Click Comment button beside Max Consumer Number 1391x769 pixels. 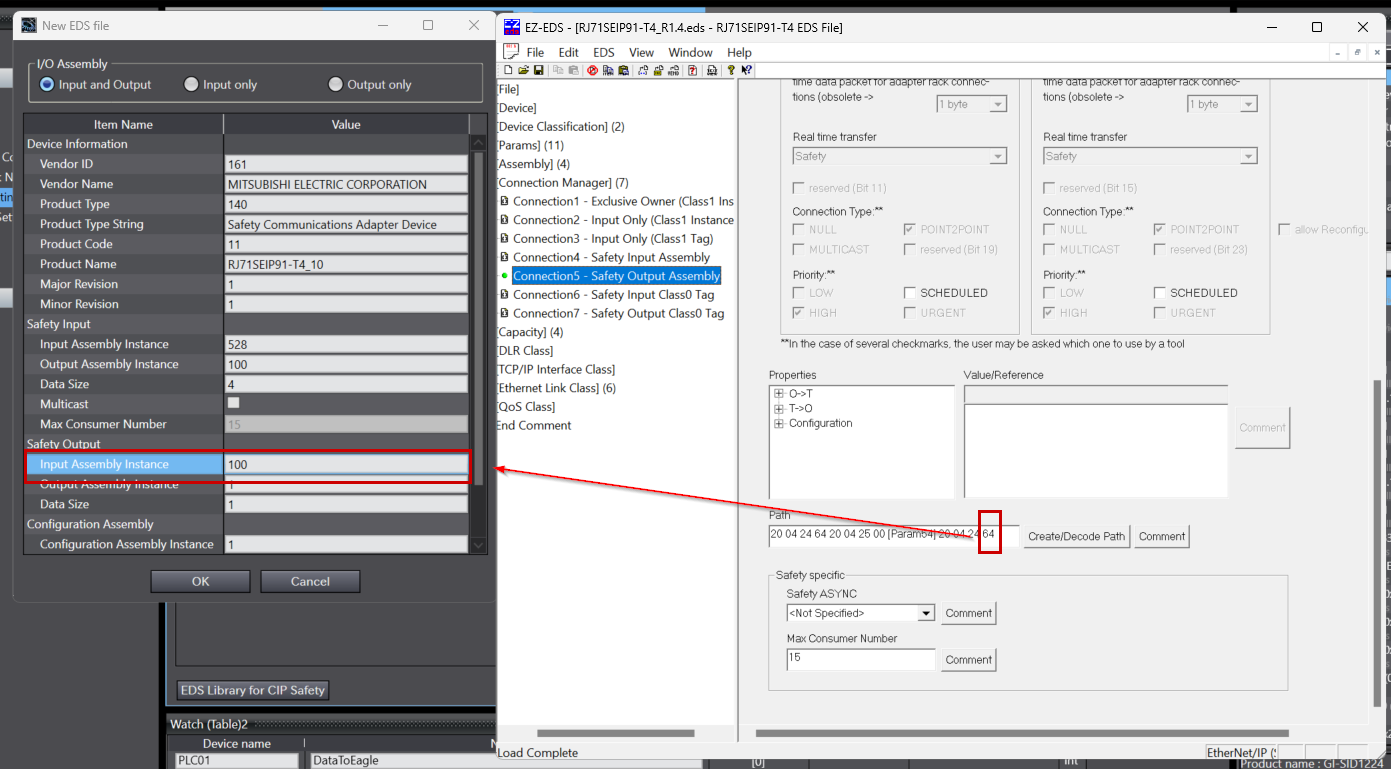[968, 659]
